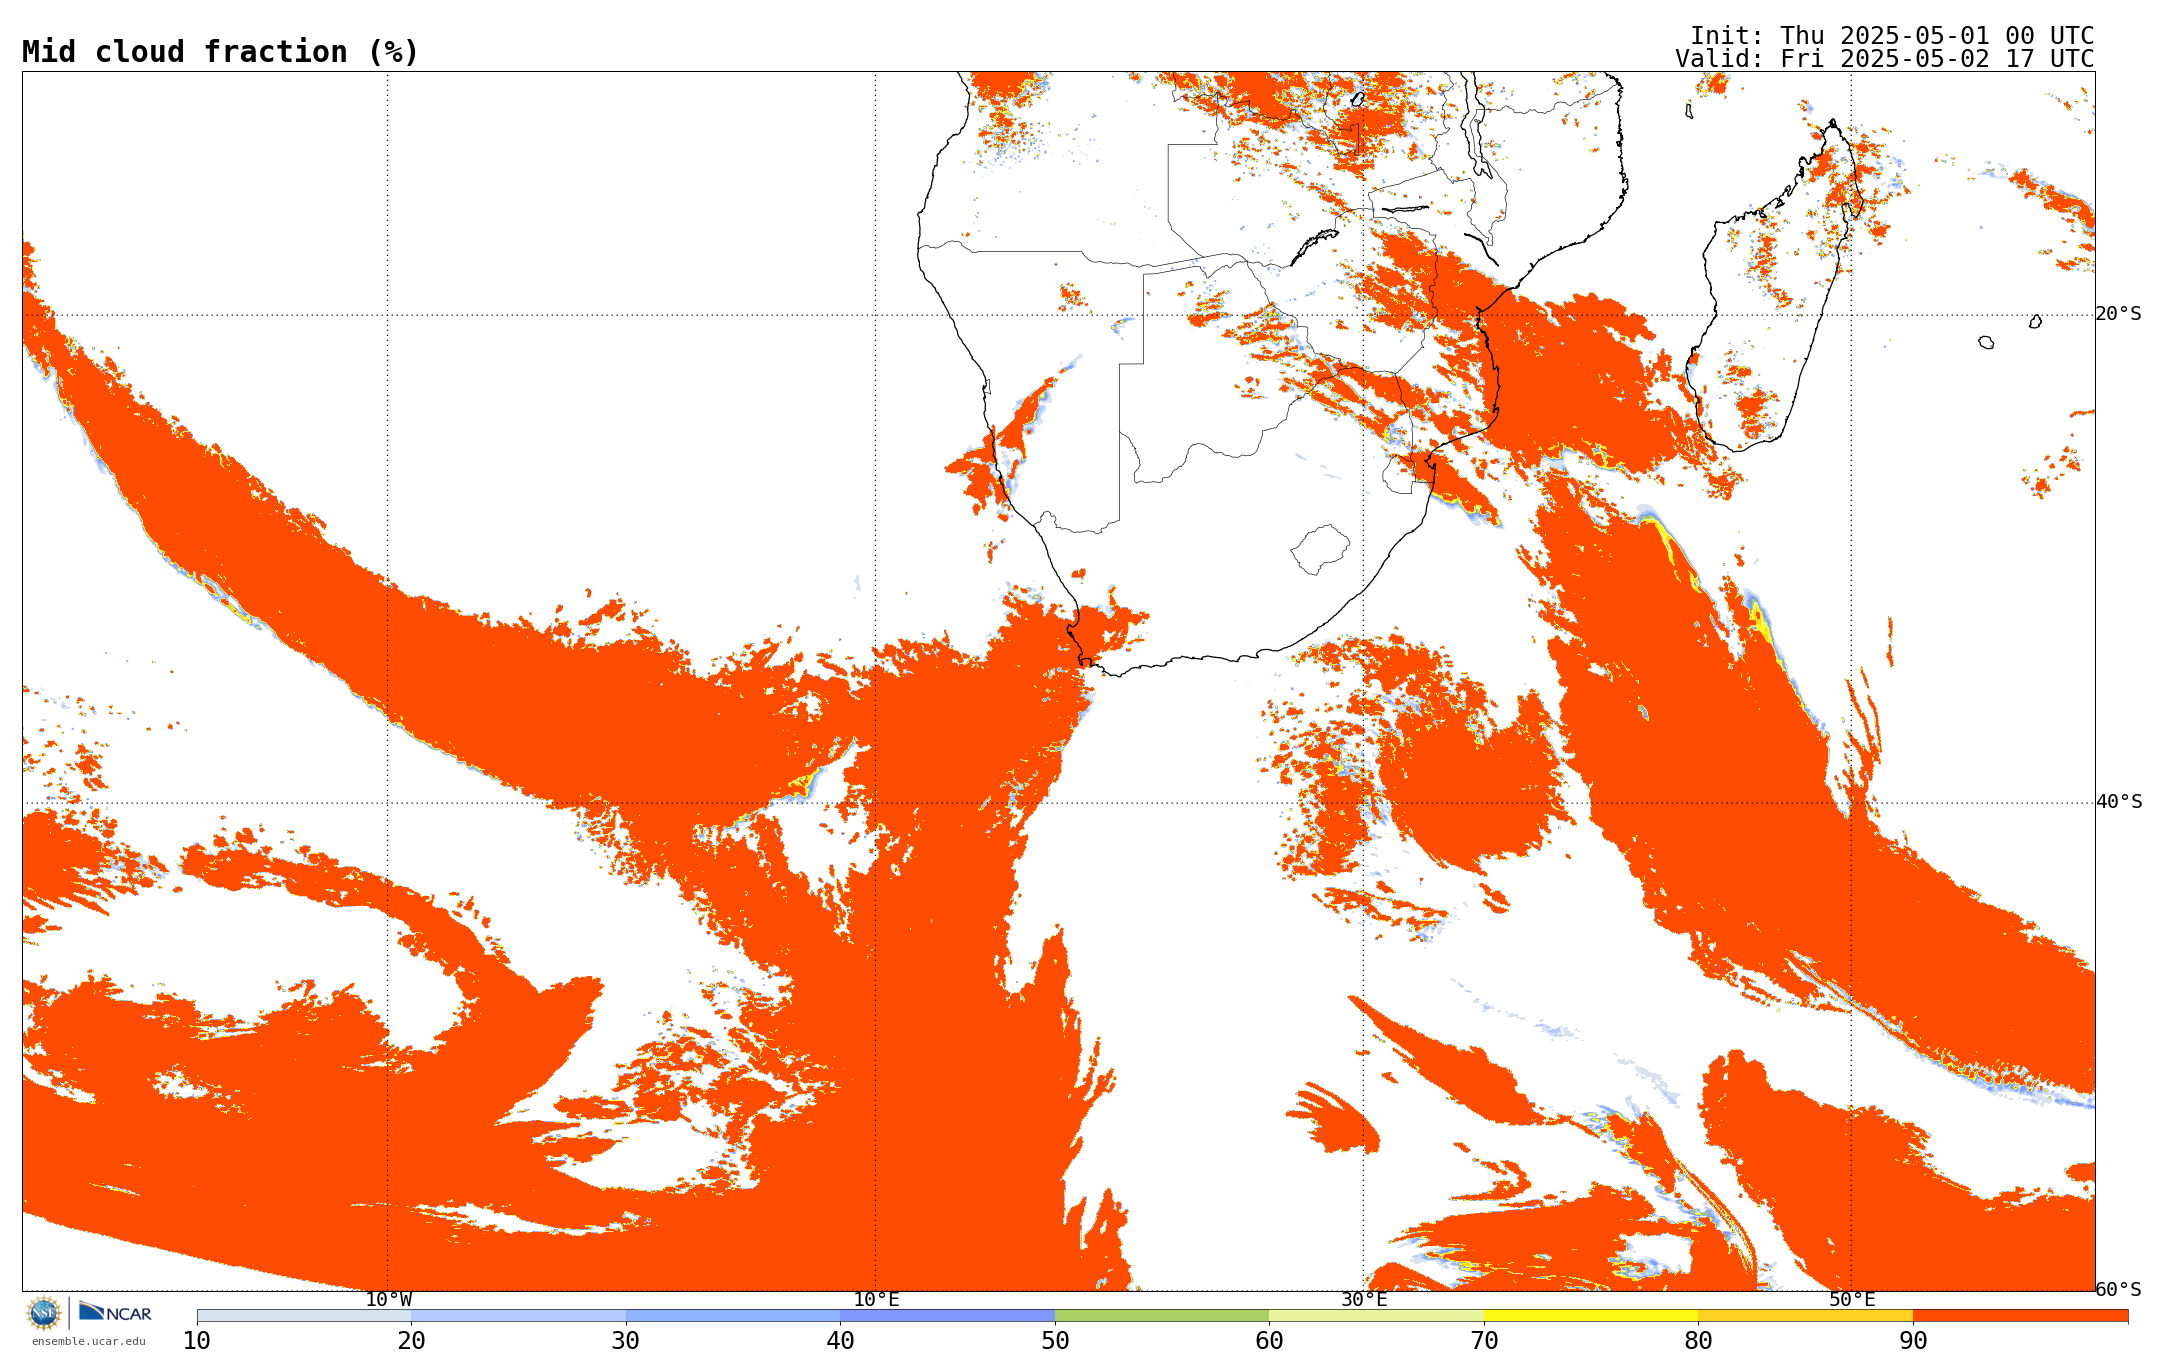This screenshot has height=1354, width=2160.
Task: Click the 90+ red-orange colorbar segment
Action: [2021, 1316]
